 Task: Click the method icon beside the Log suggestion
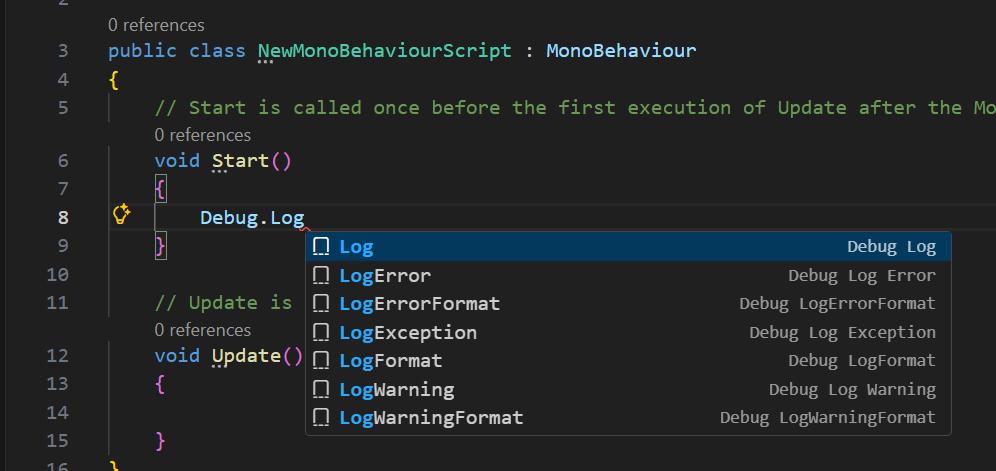[321, 247]
